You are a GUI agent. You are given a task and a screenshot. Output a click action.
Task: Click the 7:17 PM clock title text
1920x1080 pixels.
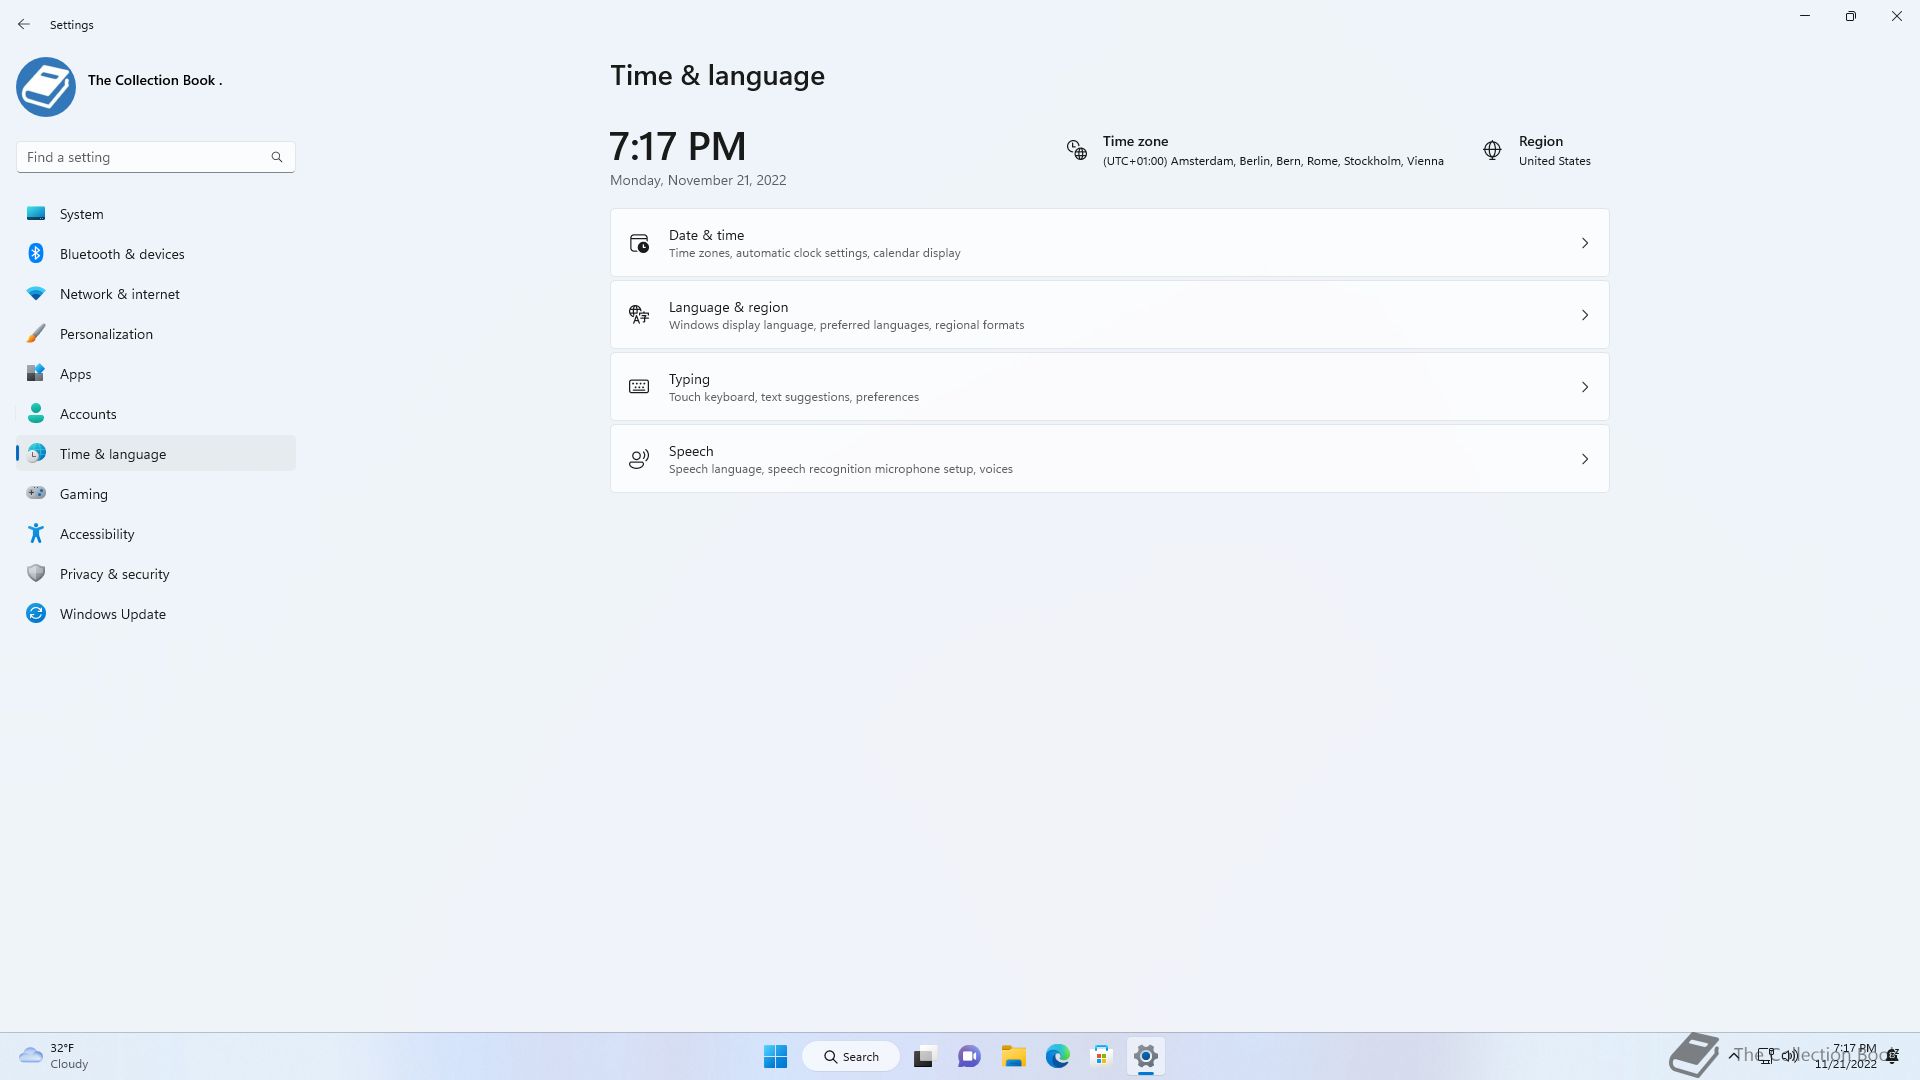[x=678, y=147]
